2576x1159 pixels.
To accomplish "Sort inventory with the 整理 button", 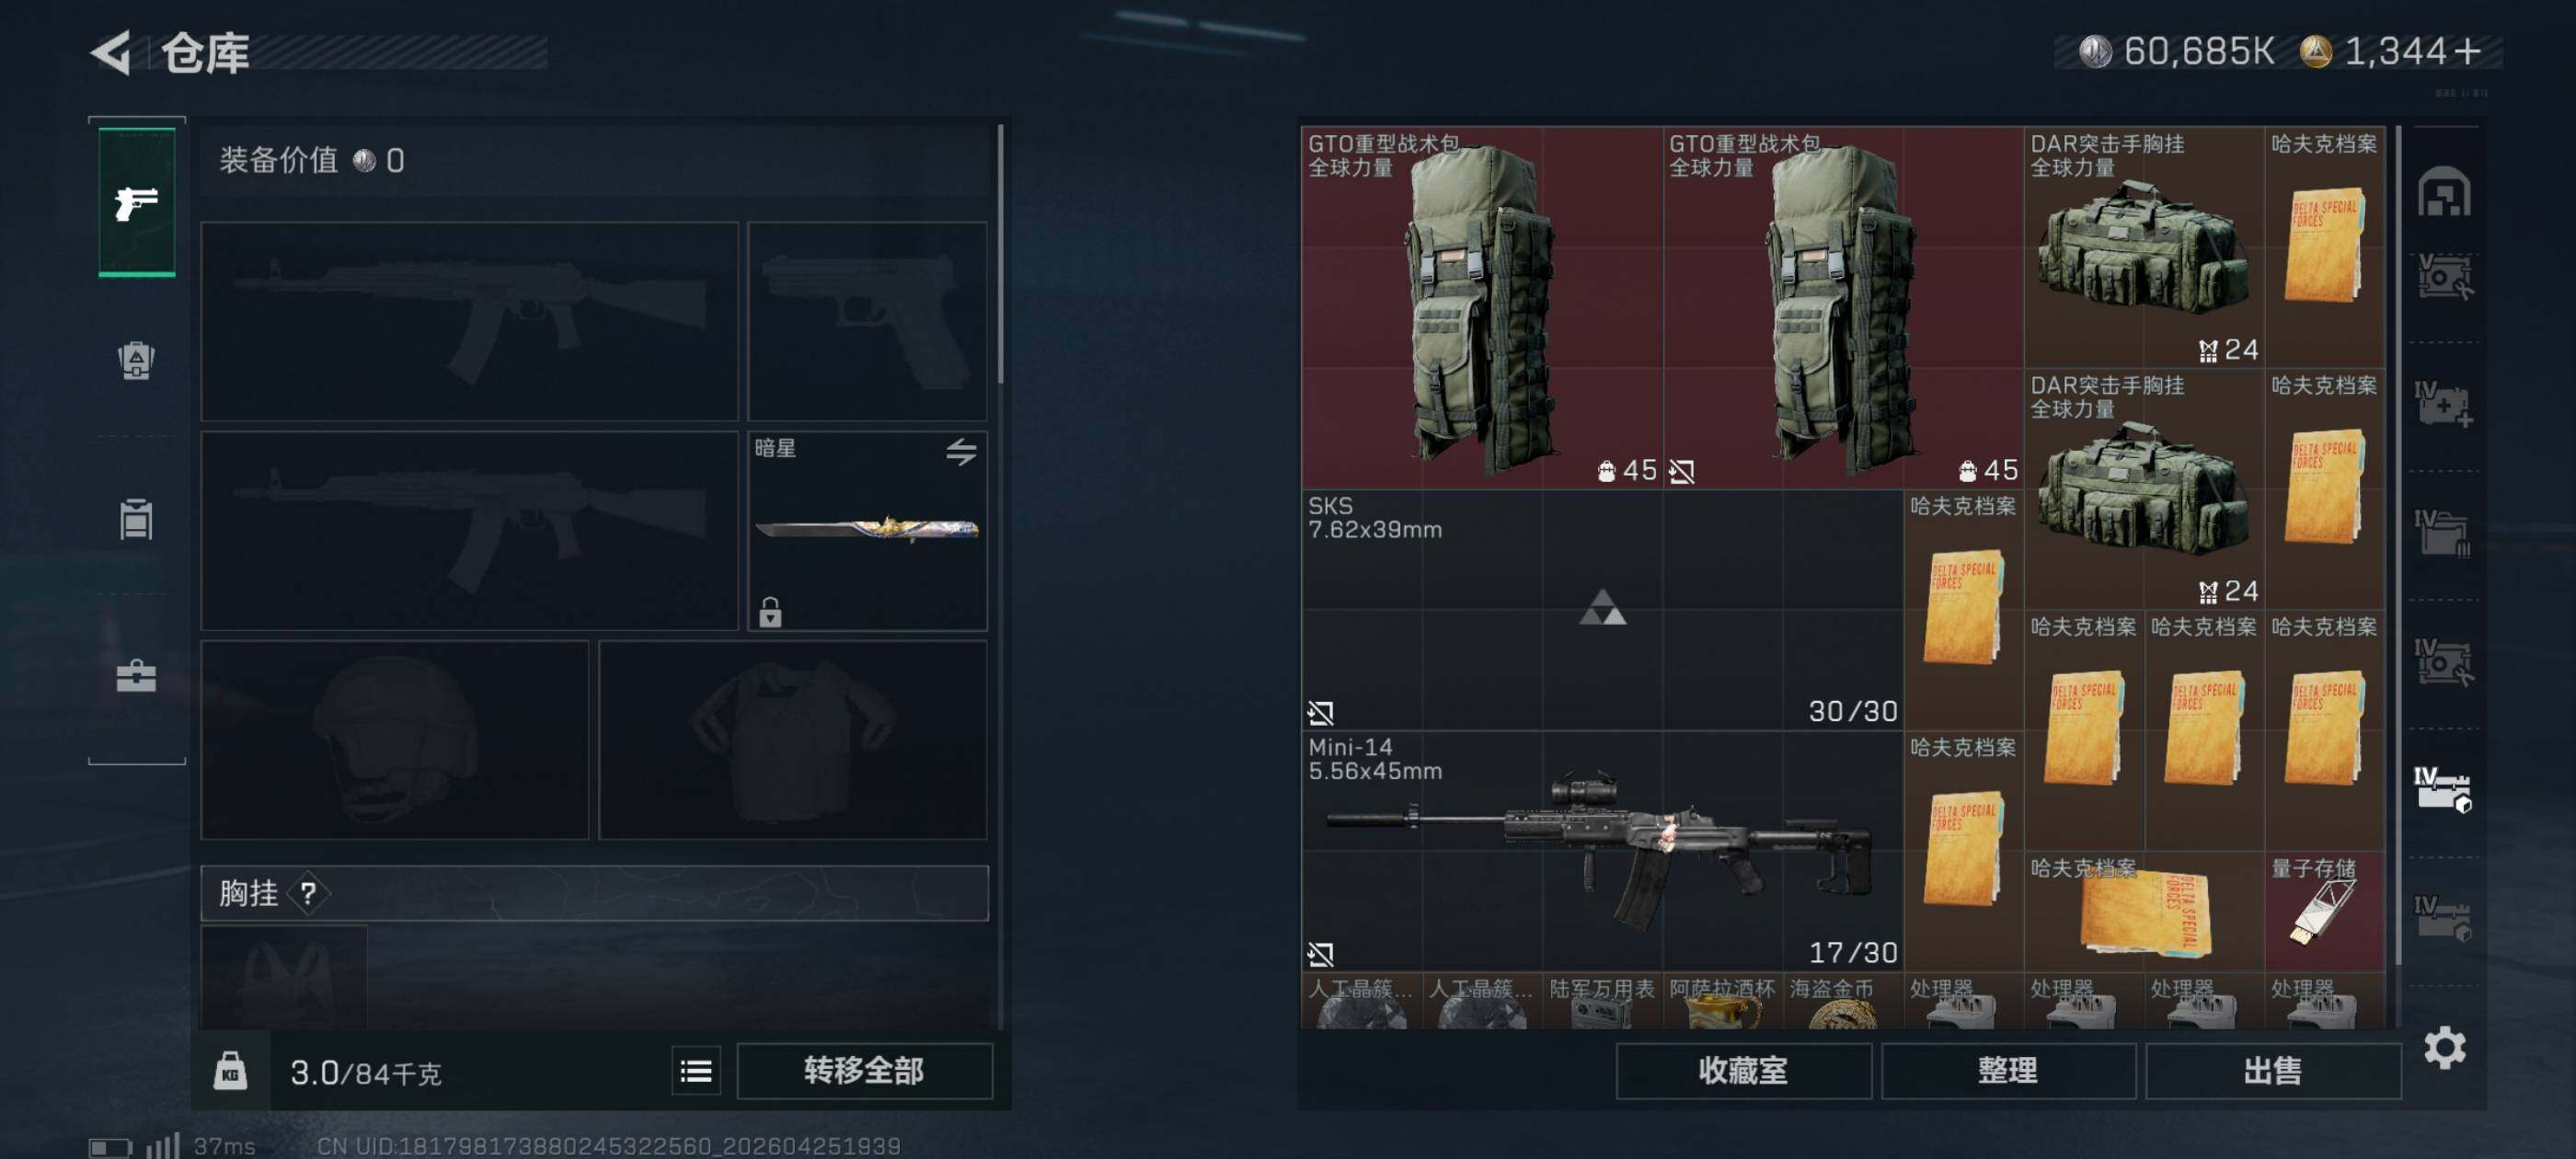I will 2007,1071.
